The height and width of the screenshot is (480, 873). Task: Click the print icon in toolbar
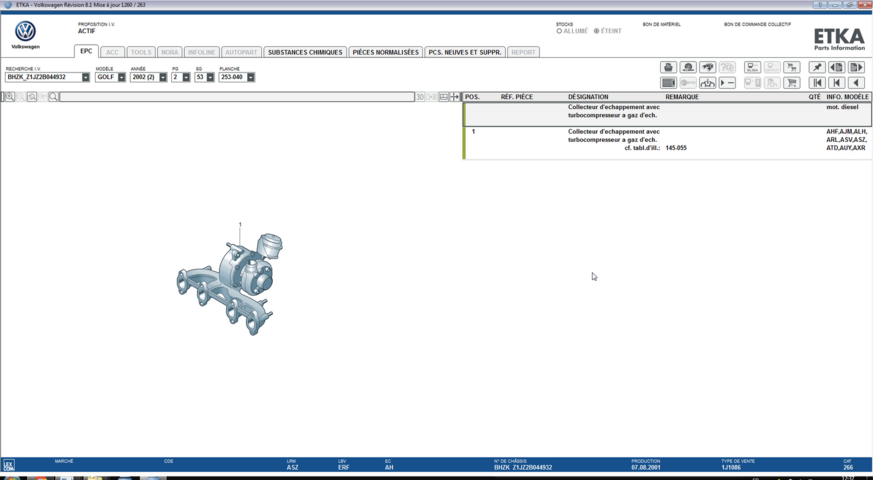pos(668,67)
